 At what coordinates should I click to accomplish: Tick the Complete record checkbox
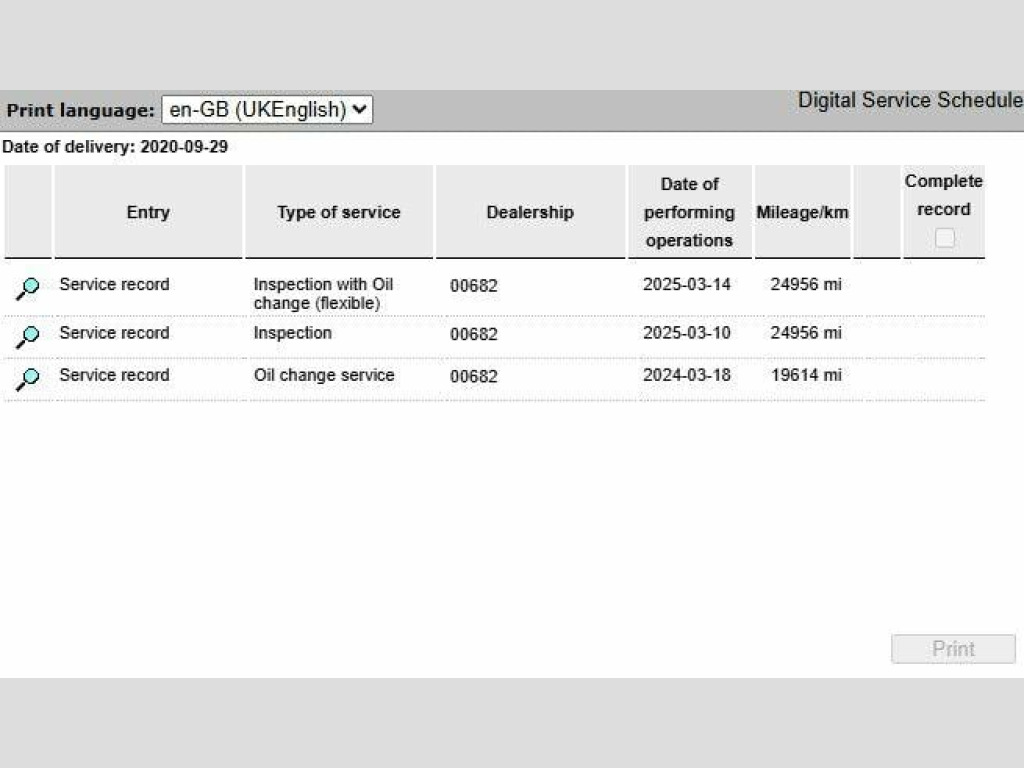point(944,238)
